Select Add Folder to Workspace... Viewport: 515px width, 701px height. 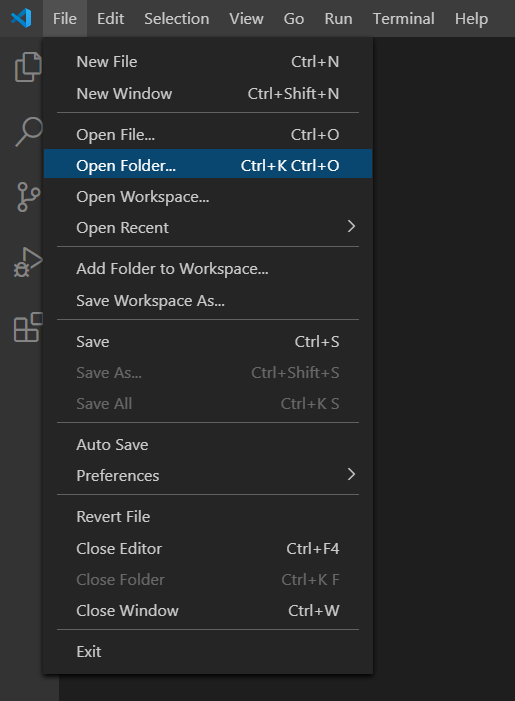208,269
